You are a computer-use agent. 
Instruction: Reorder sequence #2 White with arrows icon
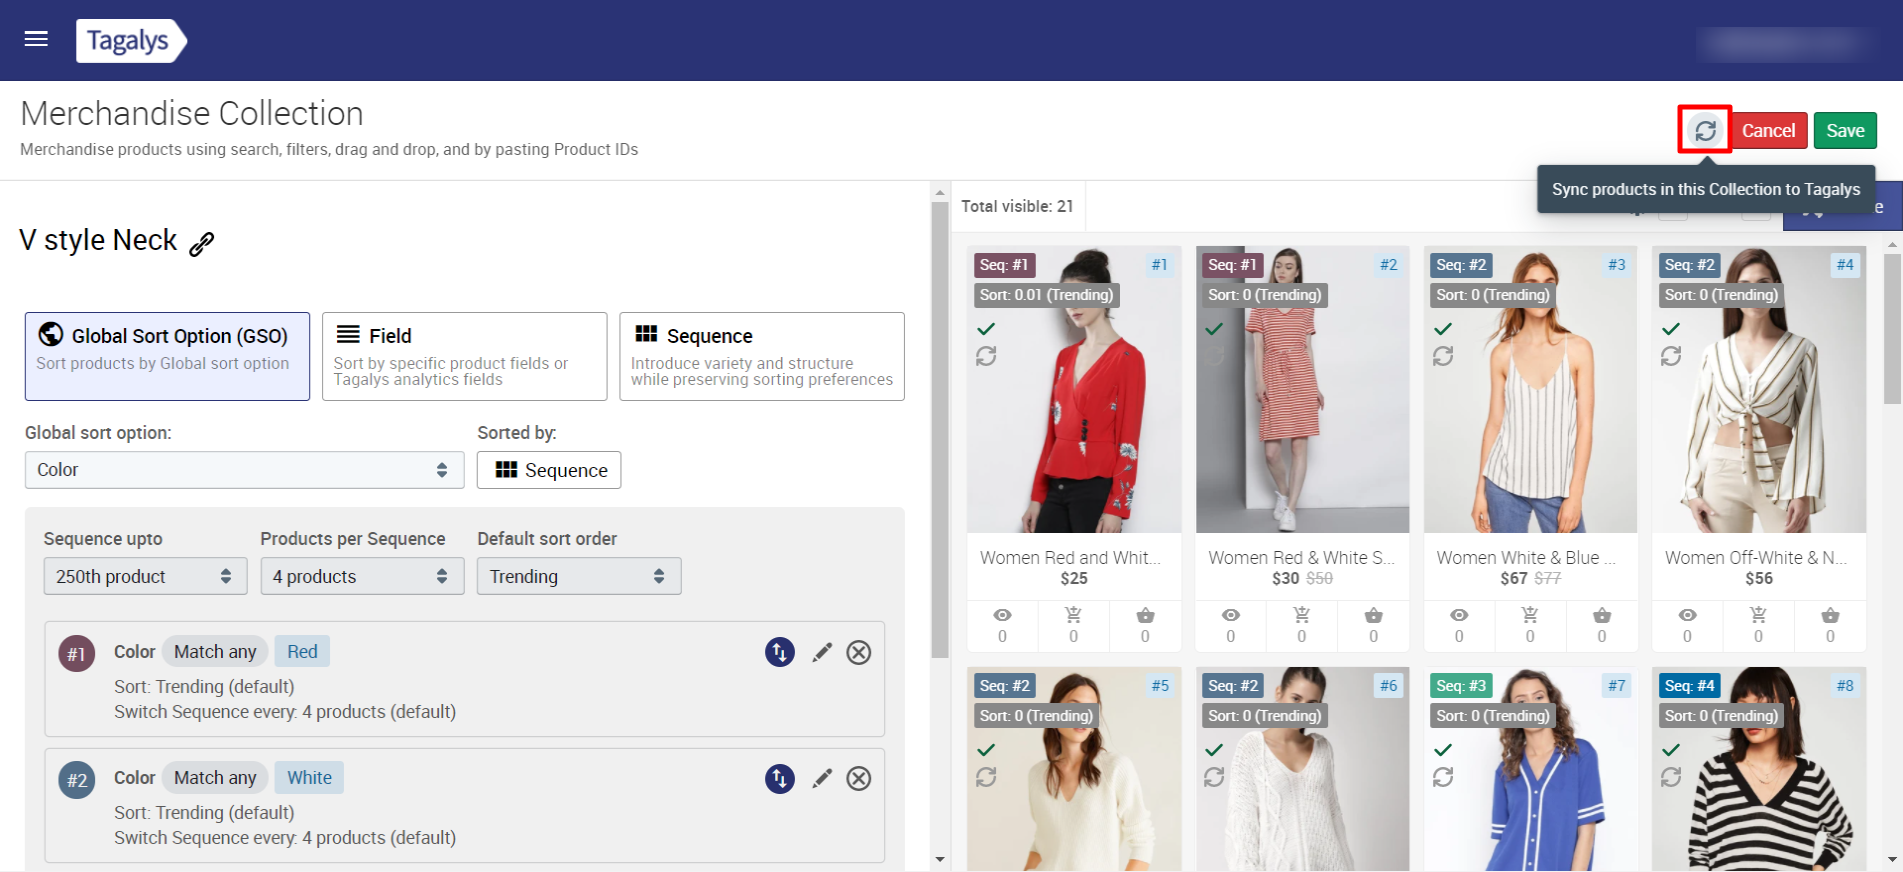(x=780, y=778)
